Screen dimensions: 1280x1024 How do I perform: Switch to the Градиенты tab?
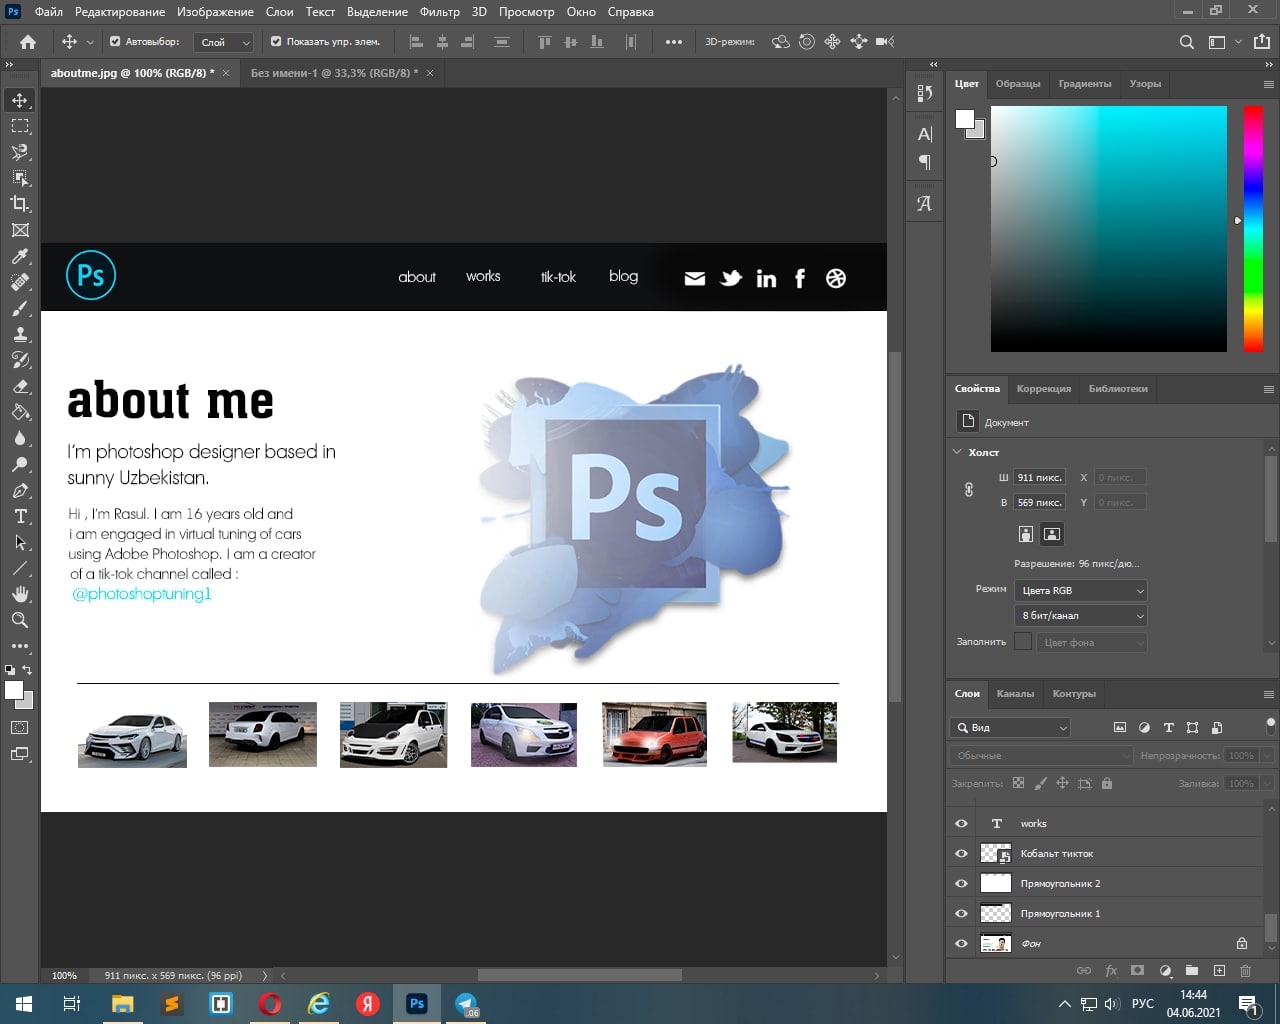[x=1085, y=84]
